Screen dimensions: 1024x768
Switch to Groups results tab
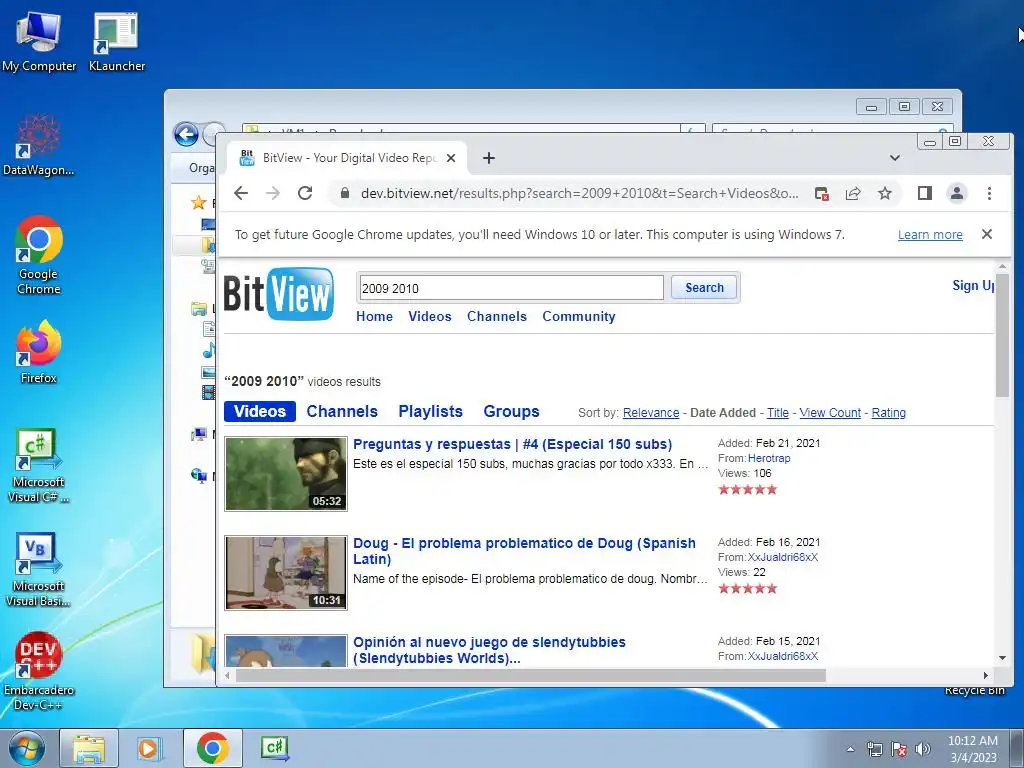(x=511, y=411)
